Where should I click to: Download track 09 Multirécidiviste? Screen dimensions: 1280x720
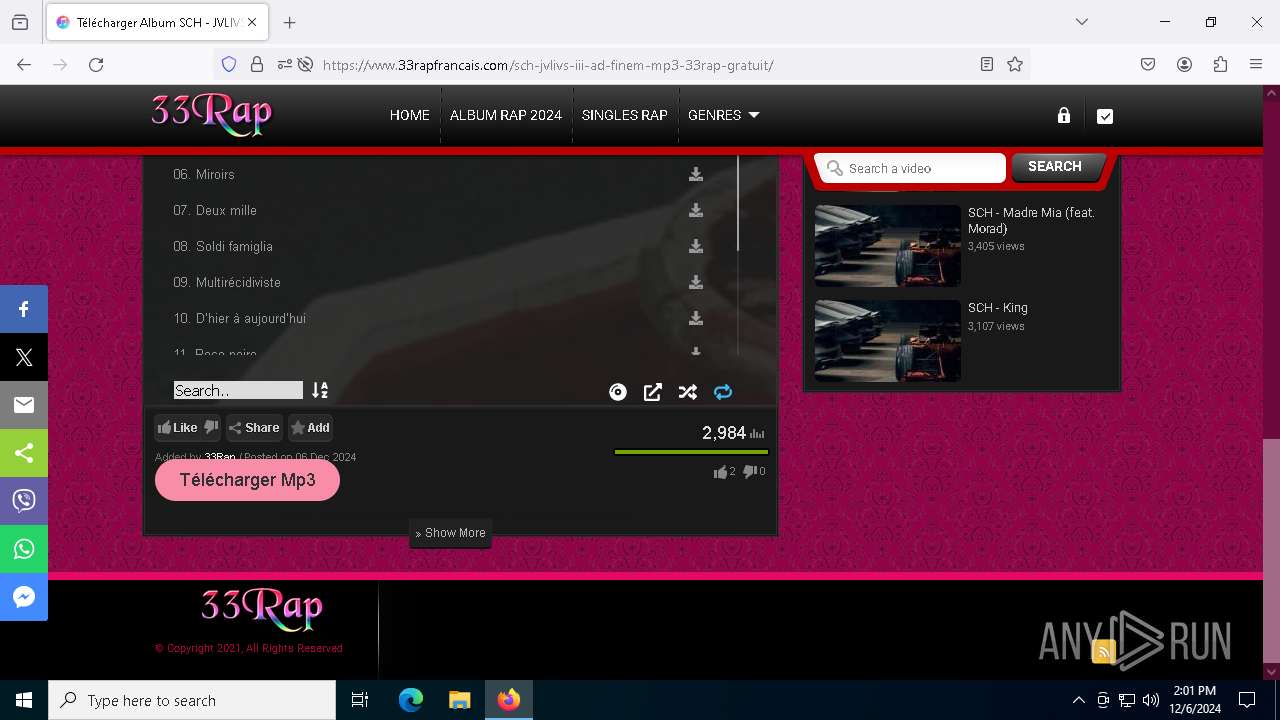coord(695,282)
